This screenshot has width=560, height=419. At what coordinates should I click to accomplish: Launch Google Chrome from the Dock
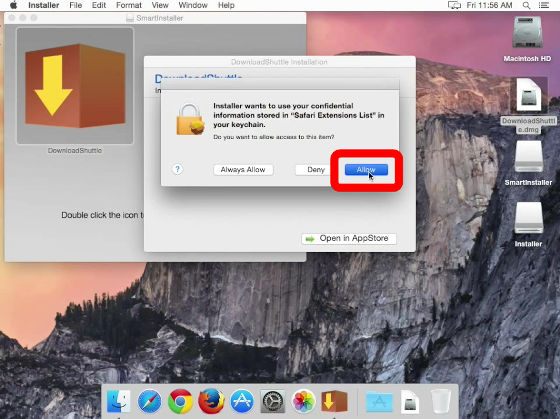tap(180, 401)
